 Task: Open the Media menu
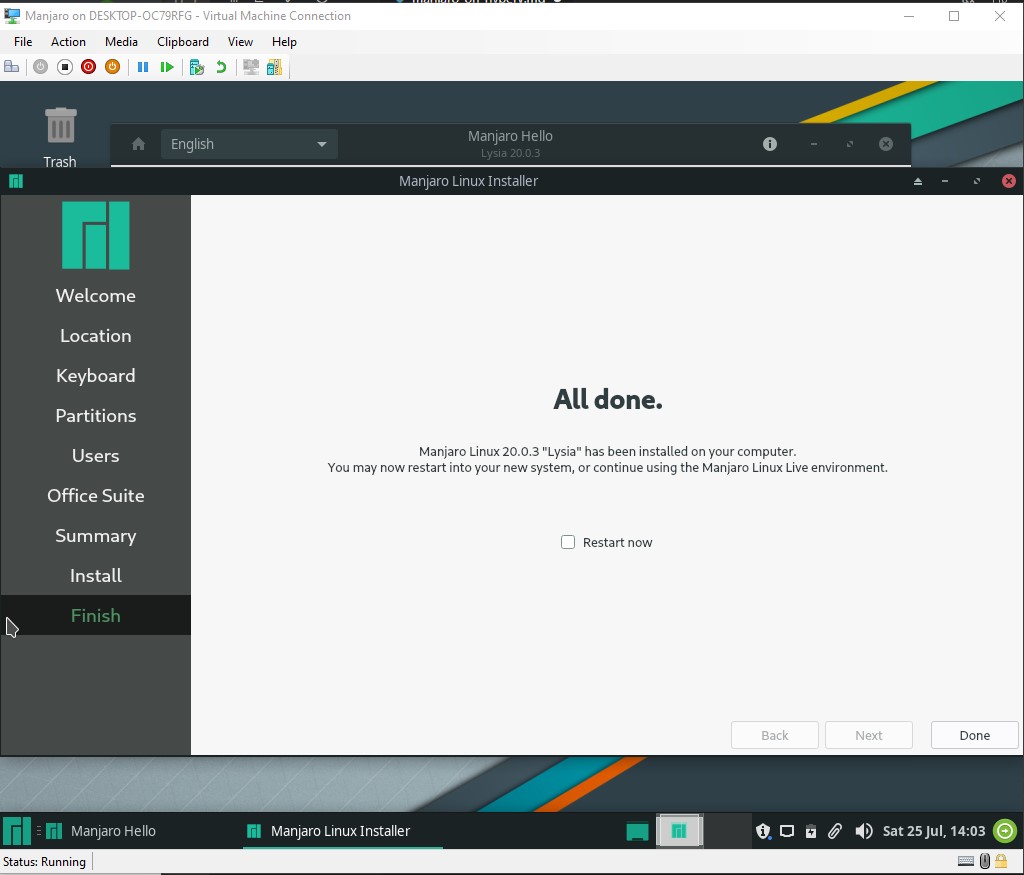tap(121, 42)
